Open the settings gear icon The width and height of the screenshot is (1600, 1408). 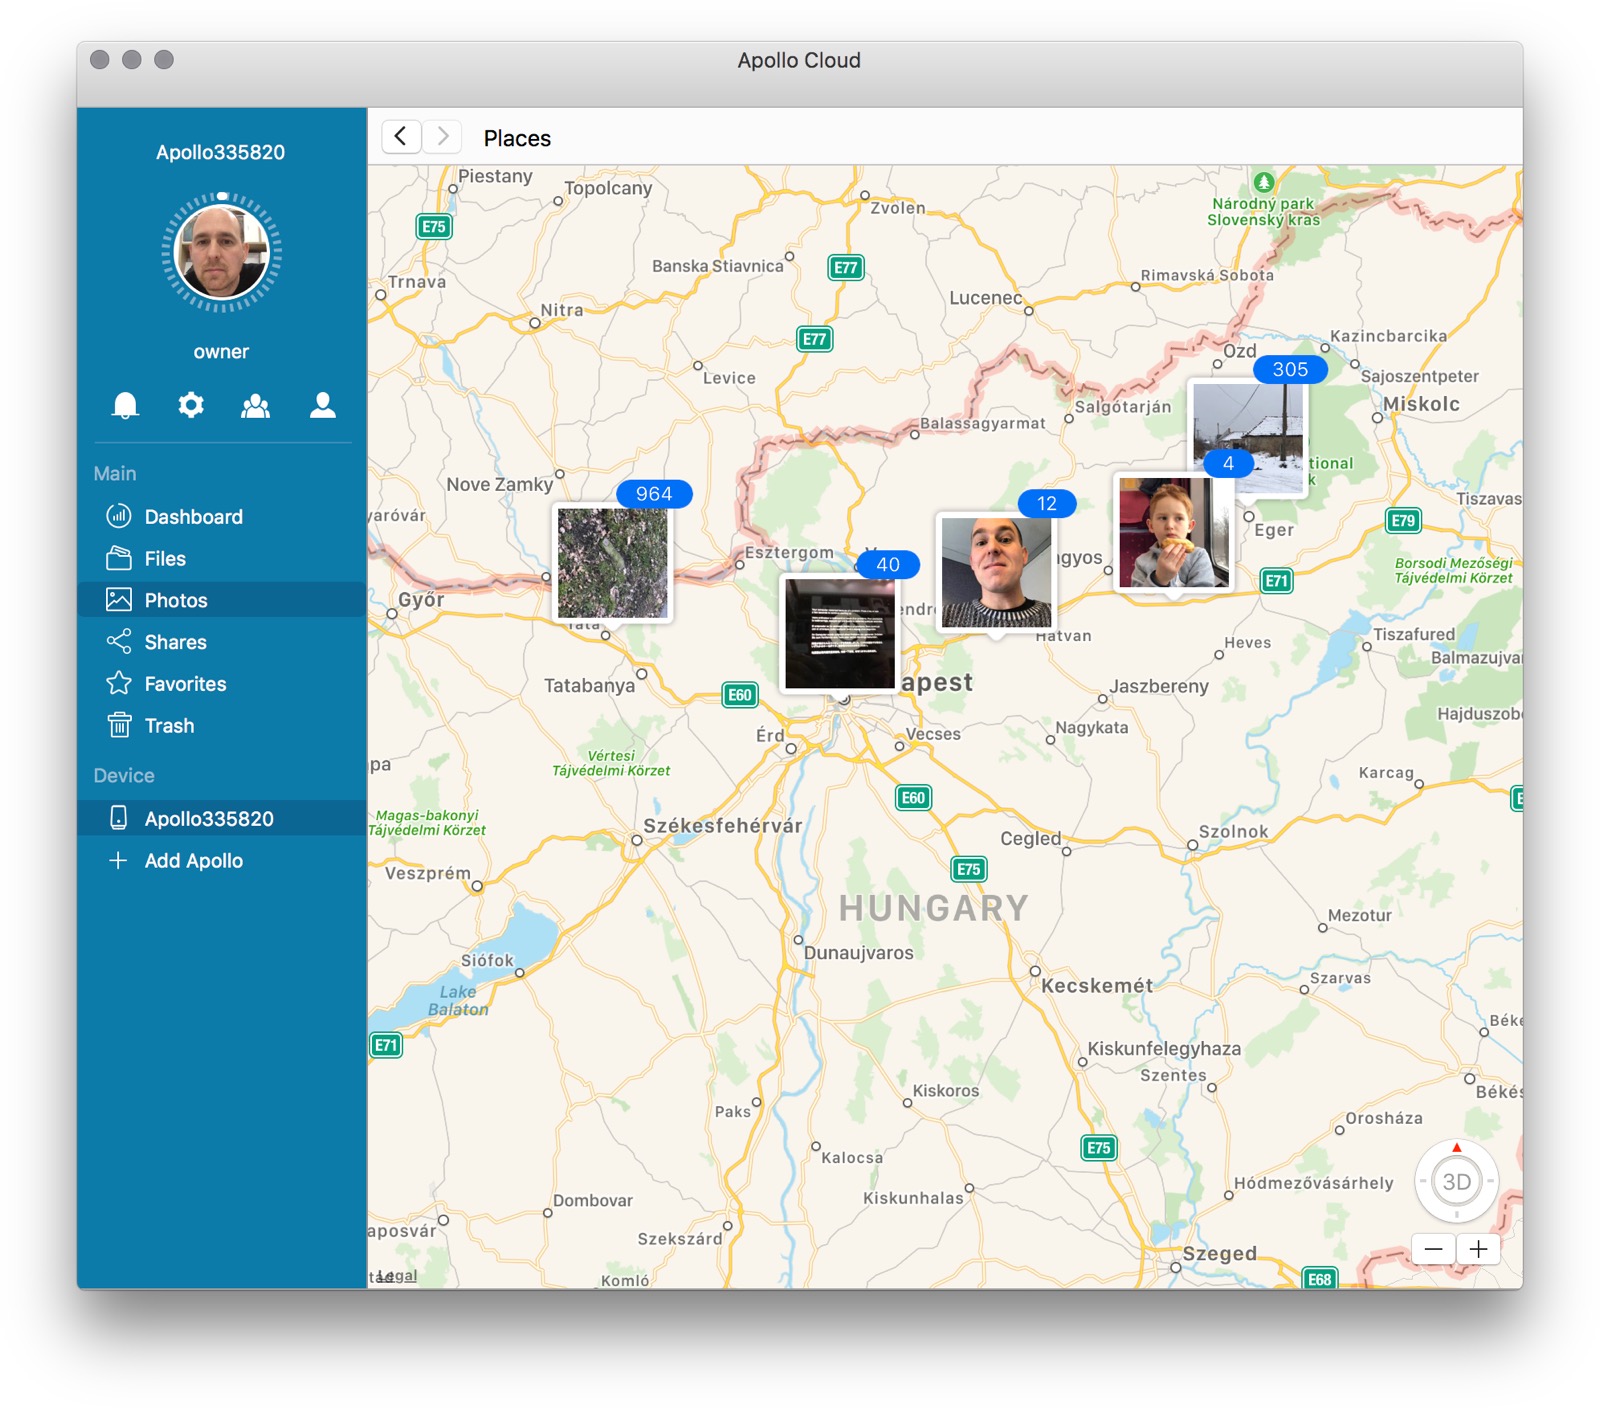click(x=191, y=405)
